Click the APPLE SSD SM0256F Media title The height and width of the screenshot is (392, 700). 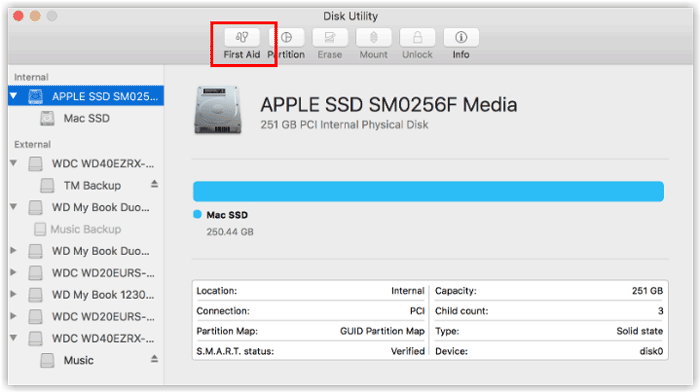click(x=389, y=105)
